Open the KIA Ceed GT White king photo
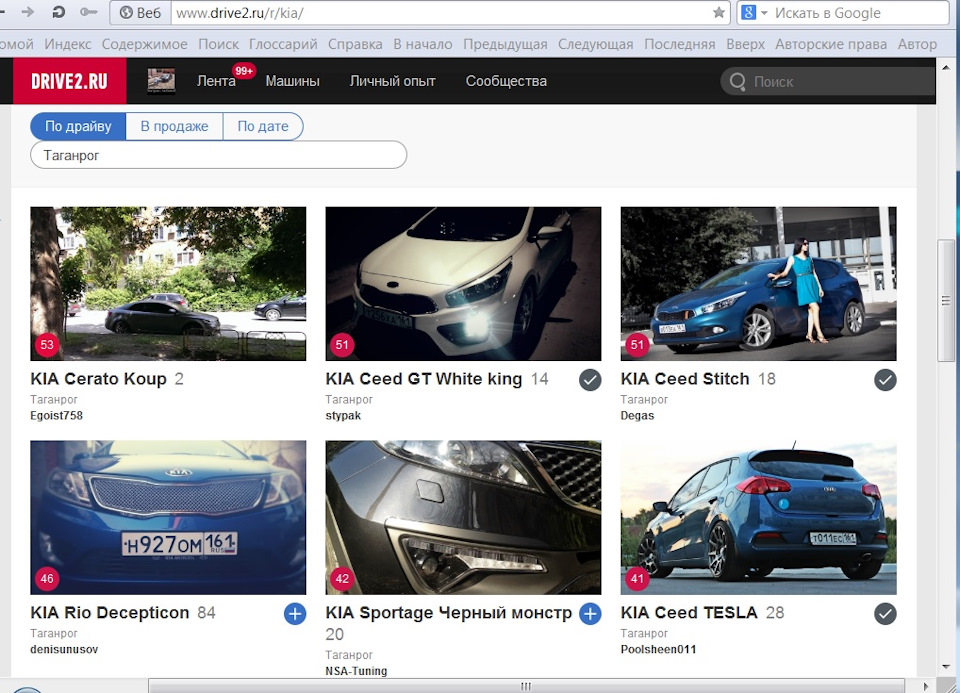The height and width of the screenshot is (693, 960). (463, 283)
